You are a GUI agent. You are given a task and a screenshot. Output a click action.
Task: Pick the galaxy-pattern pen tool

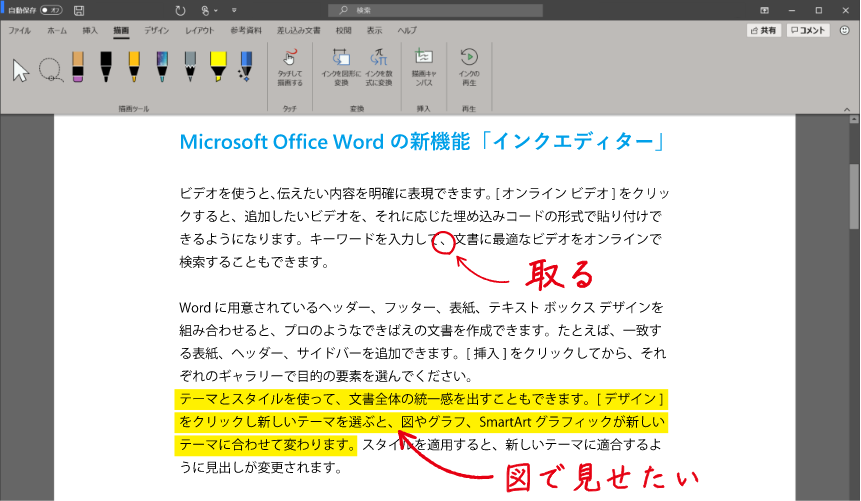(162, 66)
